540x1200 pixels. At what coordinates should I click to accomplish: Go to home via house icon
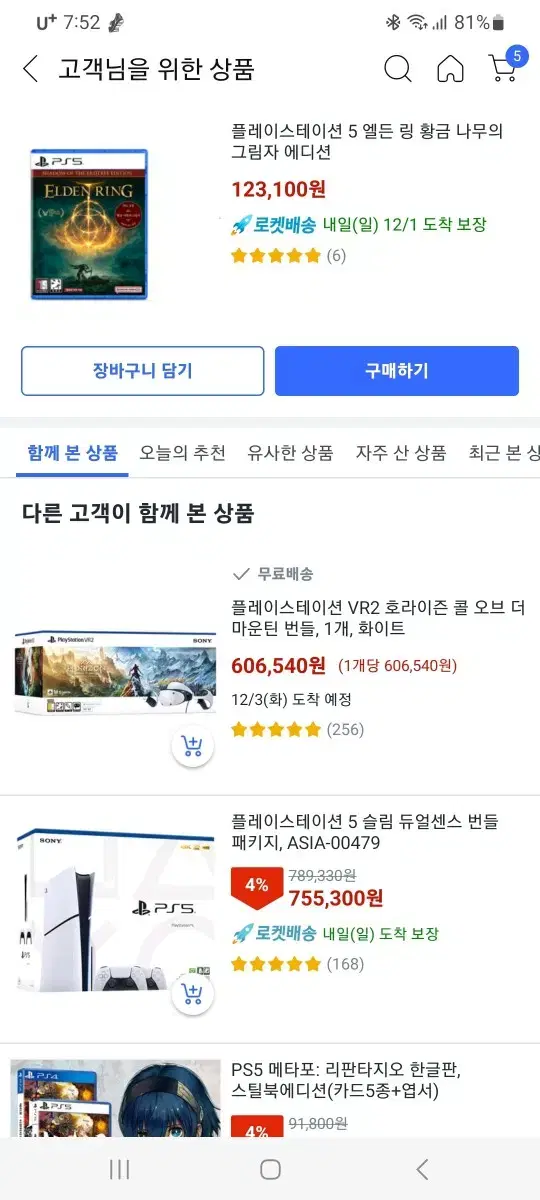451,69
